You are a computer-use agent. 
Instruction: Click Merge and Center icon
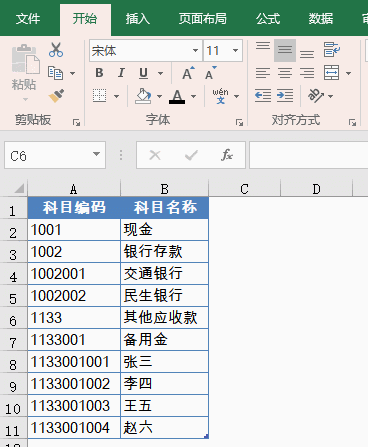332,73
